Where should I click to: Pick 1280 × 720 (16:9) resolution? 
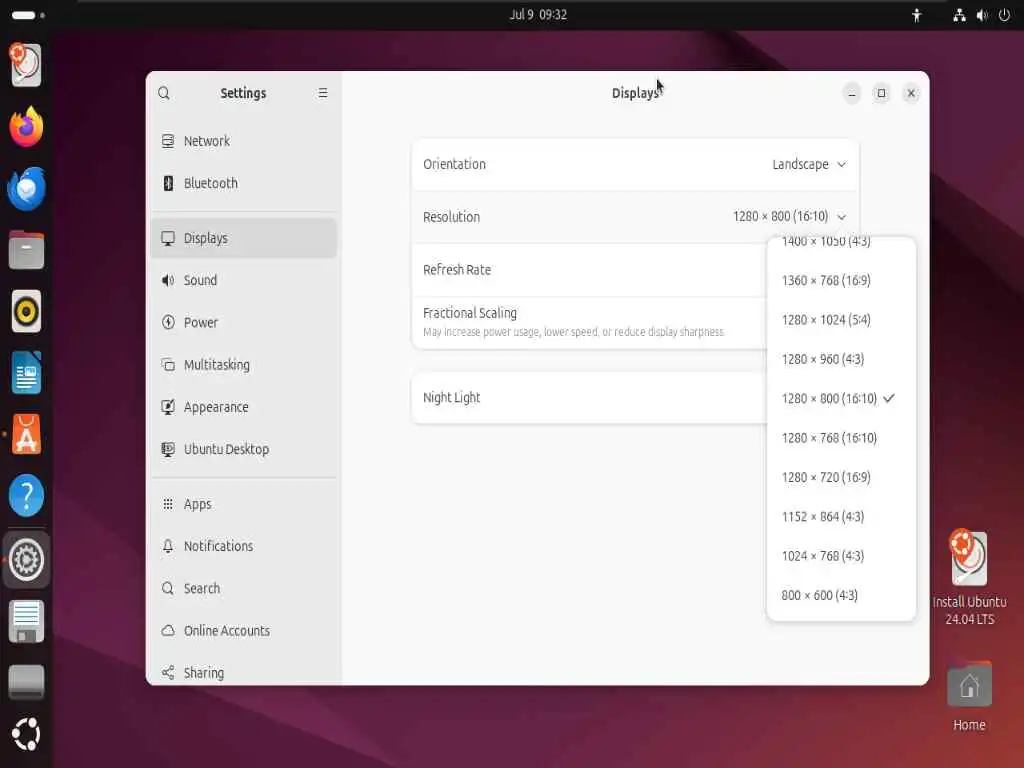[841, 477]
